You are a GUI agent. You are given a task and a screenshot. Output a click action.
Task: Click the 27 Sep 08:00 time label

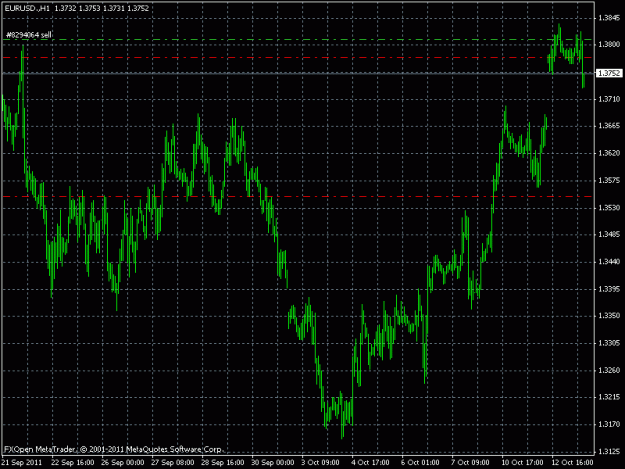[173, 463]
